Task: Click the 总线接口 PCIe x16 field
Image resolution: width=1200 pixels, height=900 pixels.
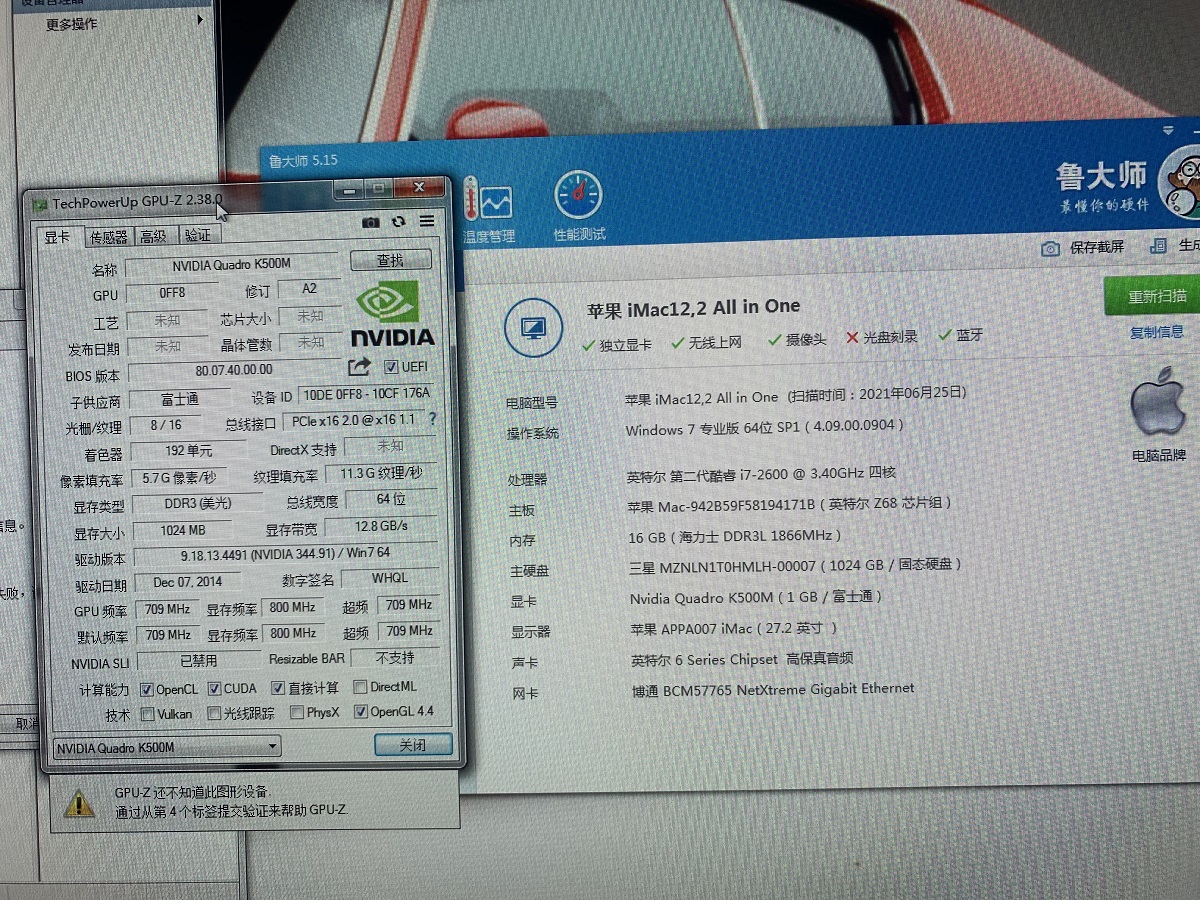Action: [353, 420]
